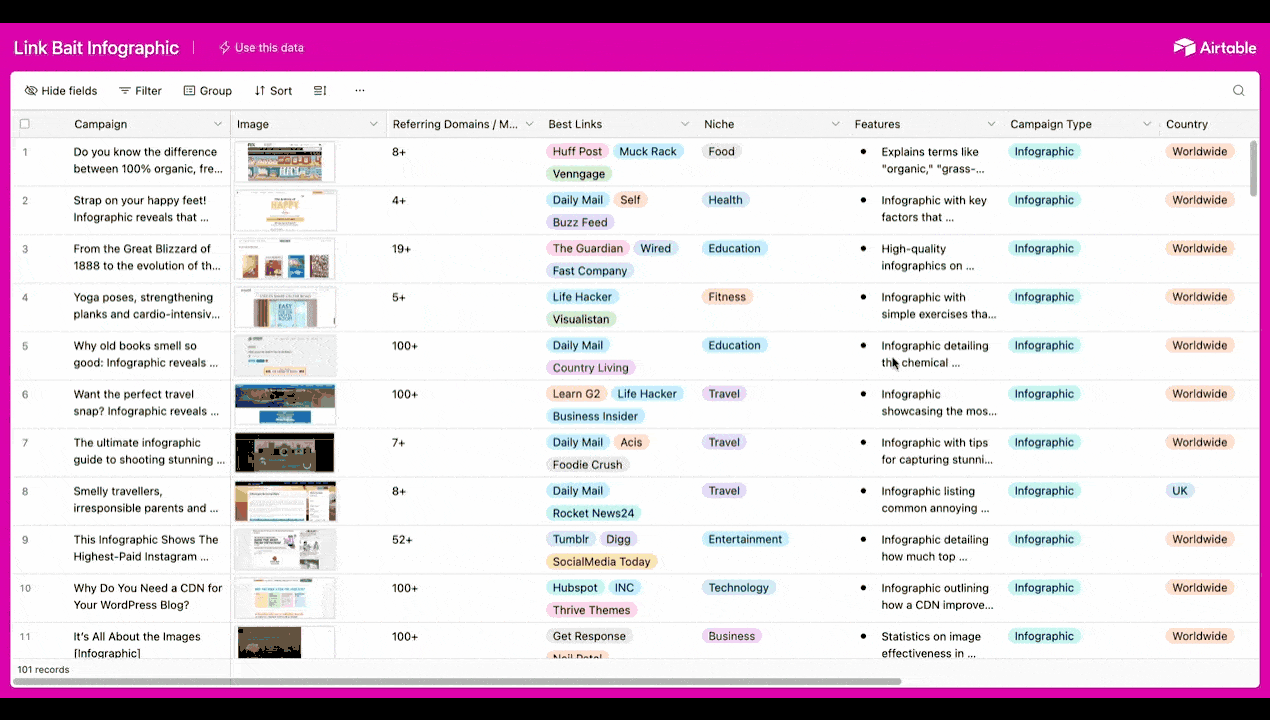Select campaign 'Why Do You Need a CDN'
The width and height of the screenshot is (1270, 720).
pyautogui.click(x=148, y=597)
